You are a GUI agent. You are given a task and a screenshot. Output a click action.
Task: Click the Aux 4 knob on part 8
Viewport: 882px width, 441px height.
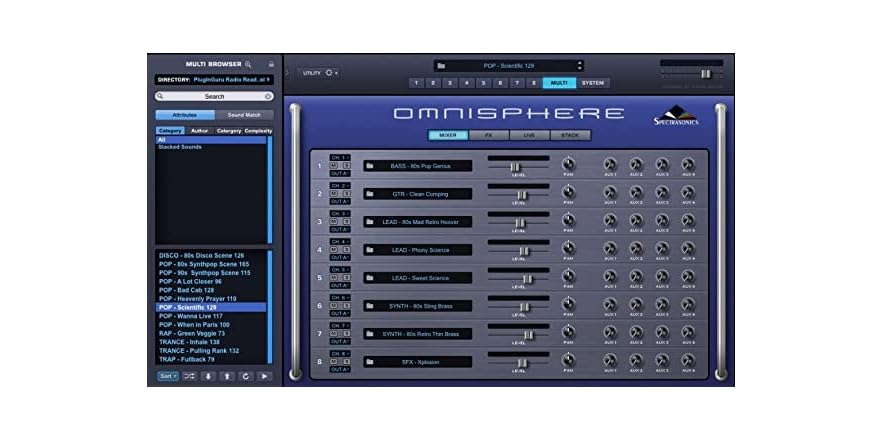688,361
